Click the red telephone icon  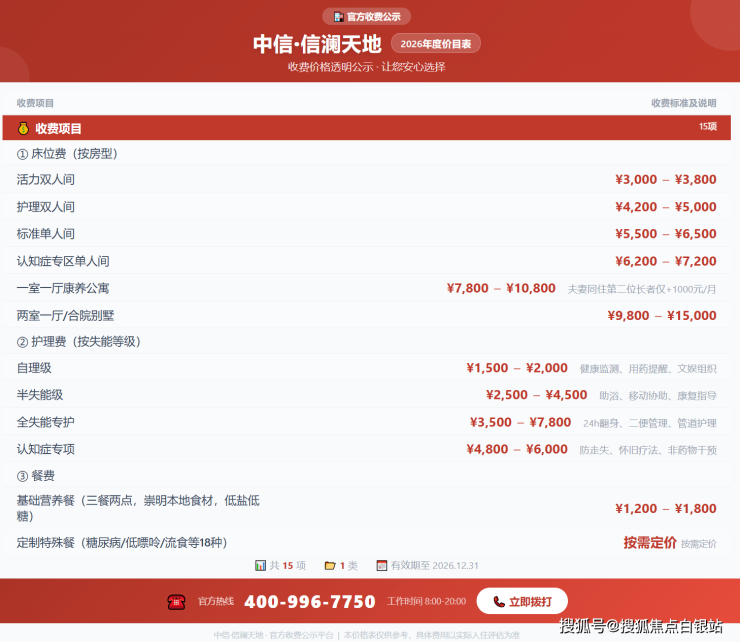point(176,602)
